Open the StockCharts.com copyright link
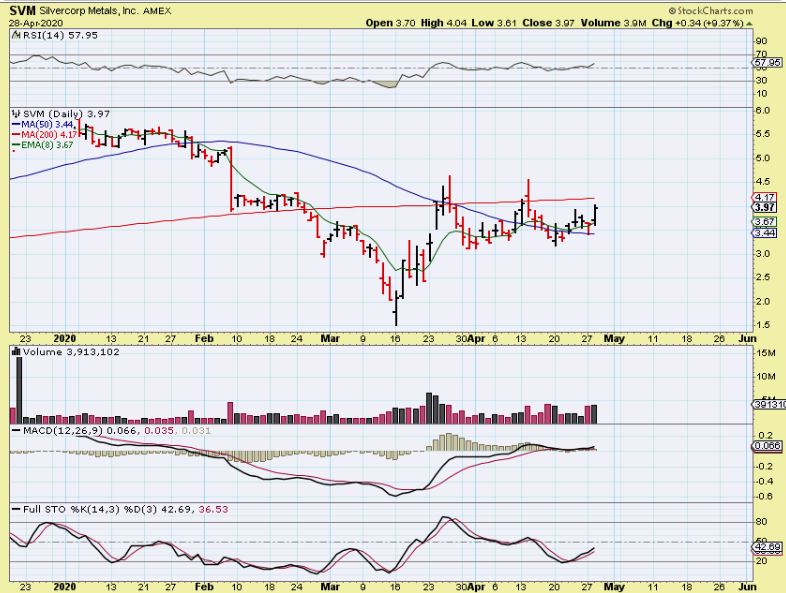This screenshot has width=786, height=593. [711, 11]
